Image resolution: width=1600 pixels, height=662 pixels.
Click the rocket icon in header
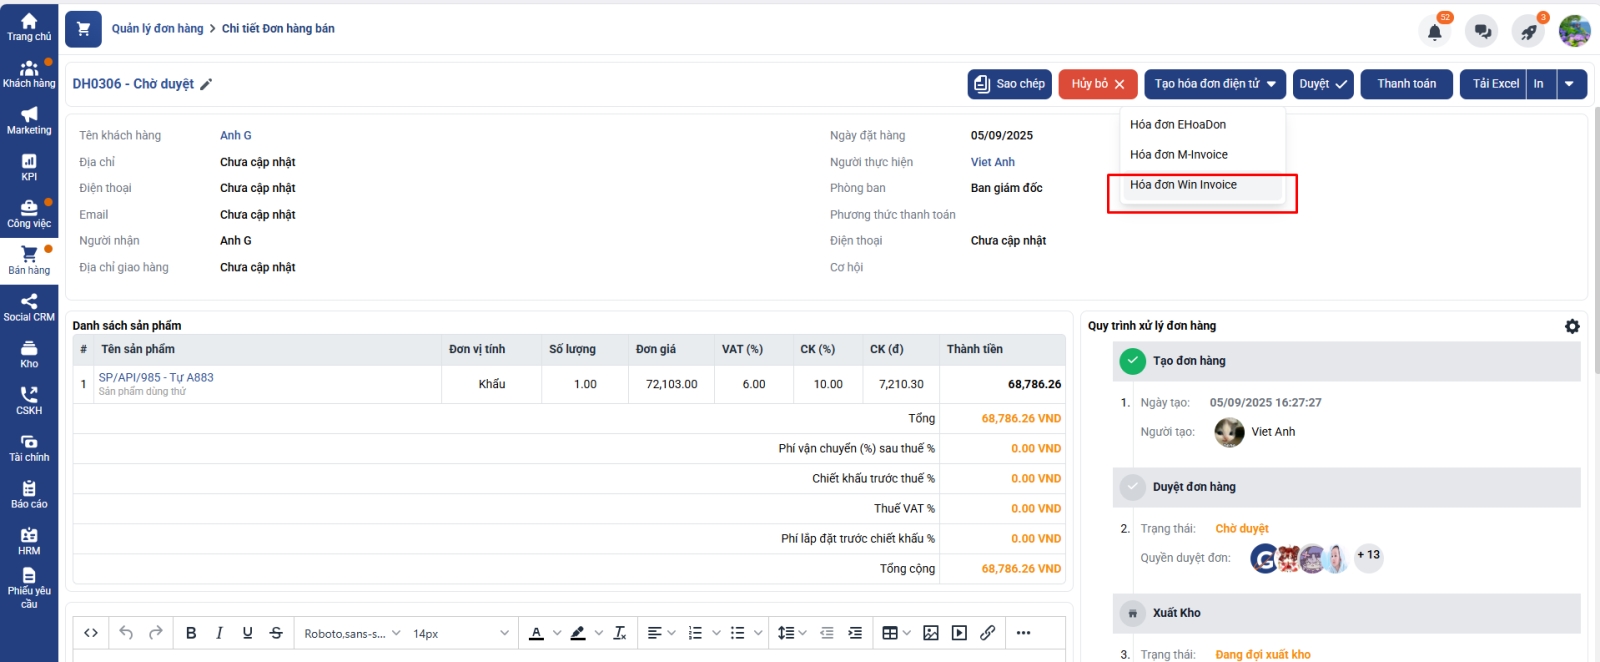1528,31
